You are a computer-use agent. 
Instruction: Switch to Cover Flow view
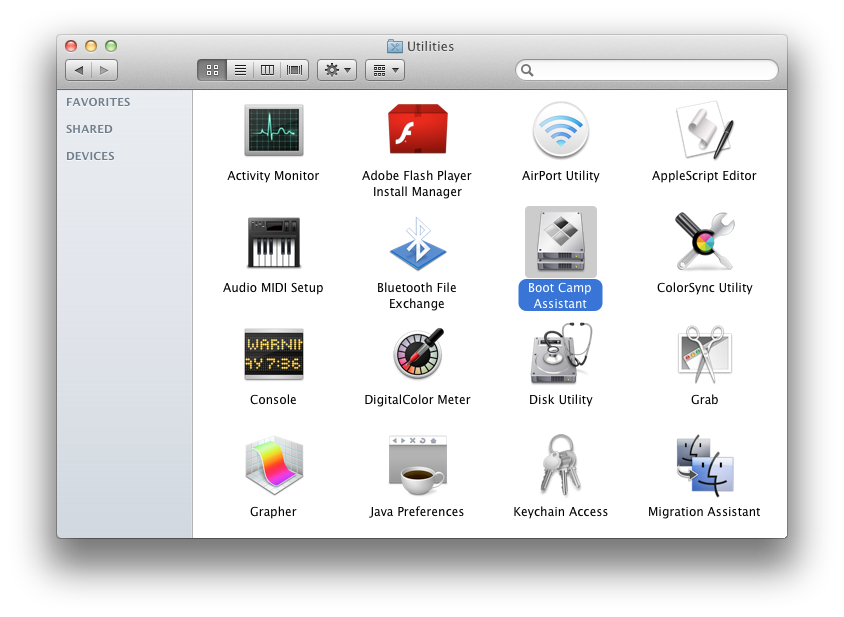tap(295, 70)
